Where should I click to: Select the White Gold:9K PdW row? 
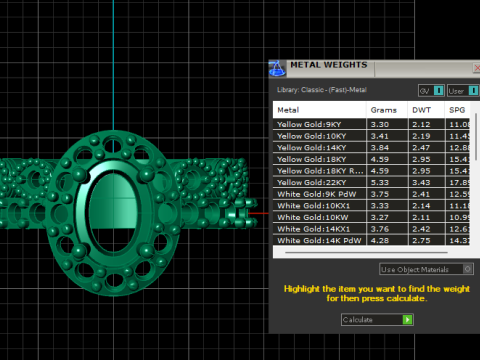(x=371, y=194)
